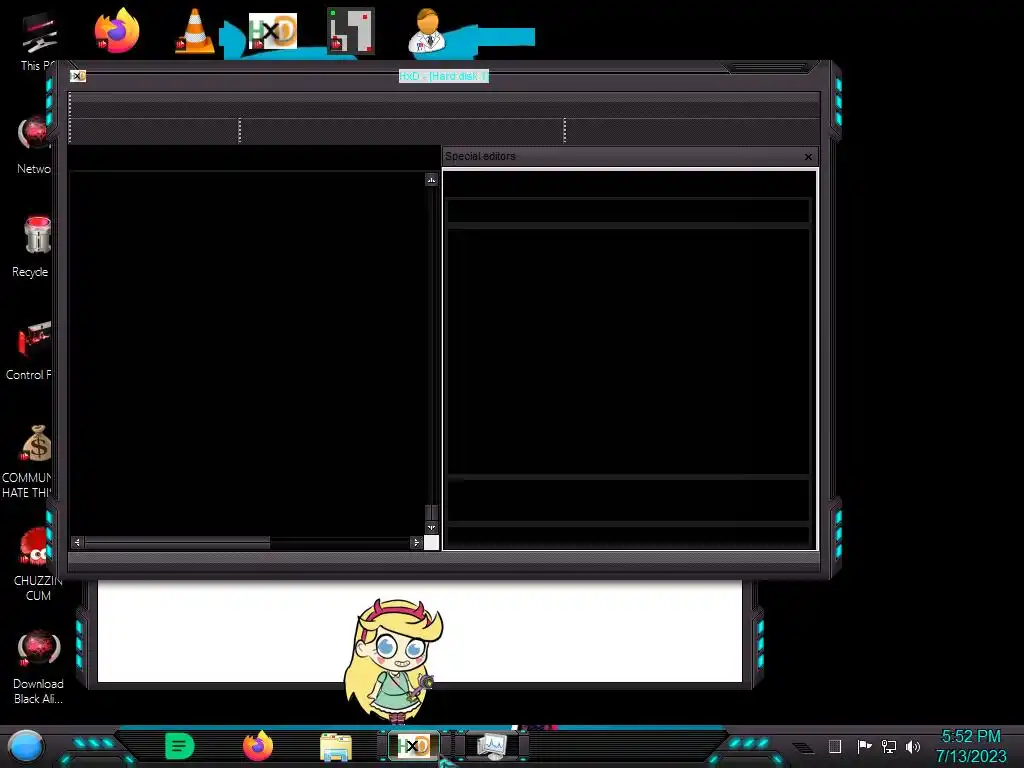Open the green chat app on taskbar

tap(180, 746)
